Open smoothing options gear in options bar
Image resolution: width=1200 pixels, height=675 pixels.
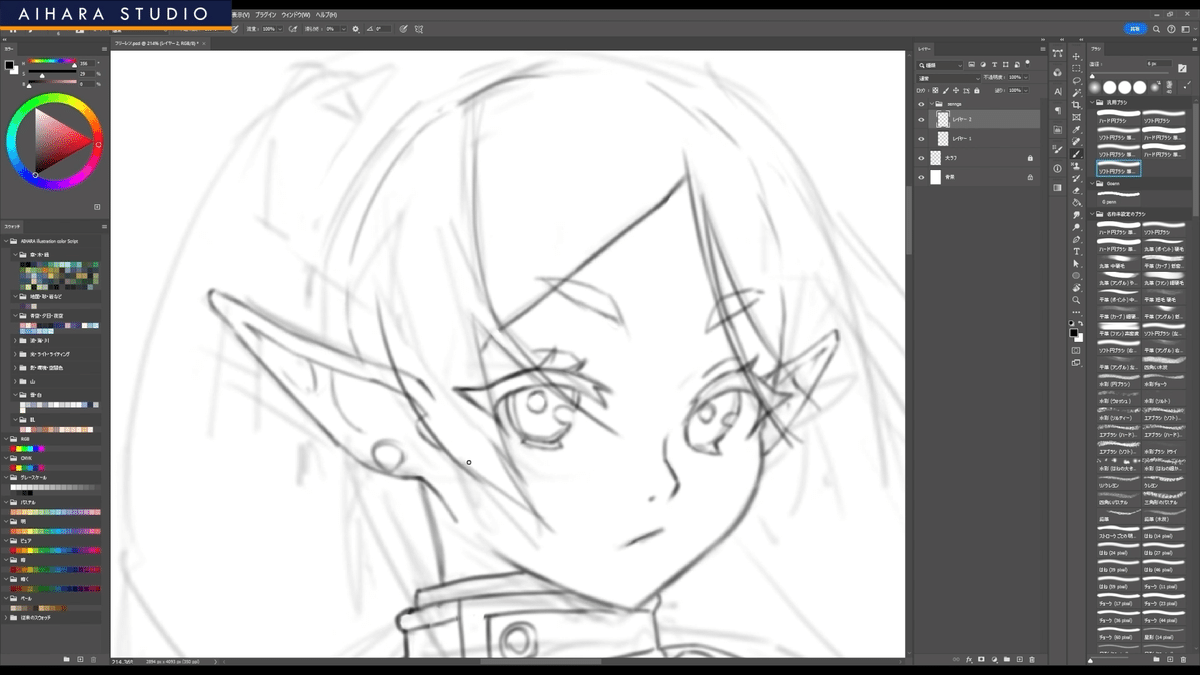[x=356, y=29]
